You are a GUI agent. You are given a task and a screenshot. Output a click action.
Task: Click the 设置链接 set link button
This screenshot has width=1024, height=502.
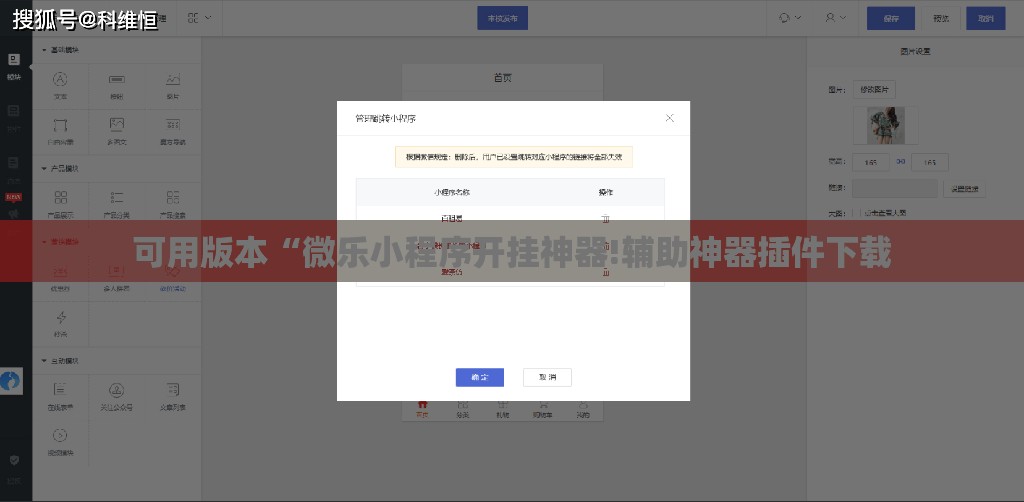pos(964,189)
